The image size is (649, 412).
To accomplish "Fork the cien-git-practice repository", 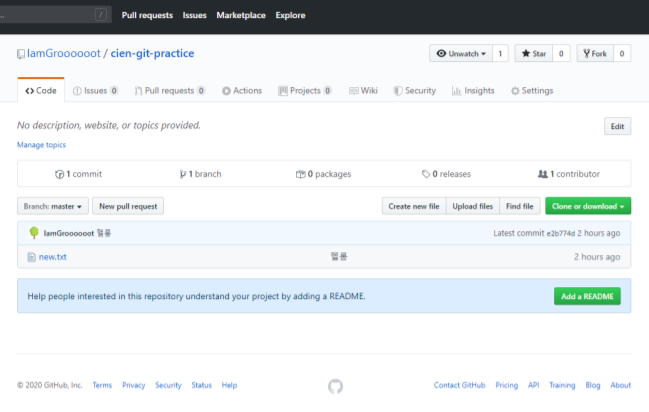I will [x=595, y=53].
